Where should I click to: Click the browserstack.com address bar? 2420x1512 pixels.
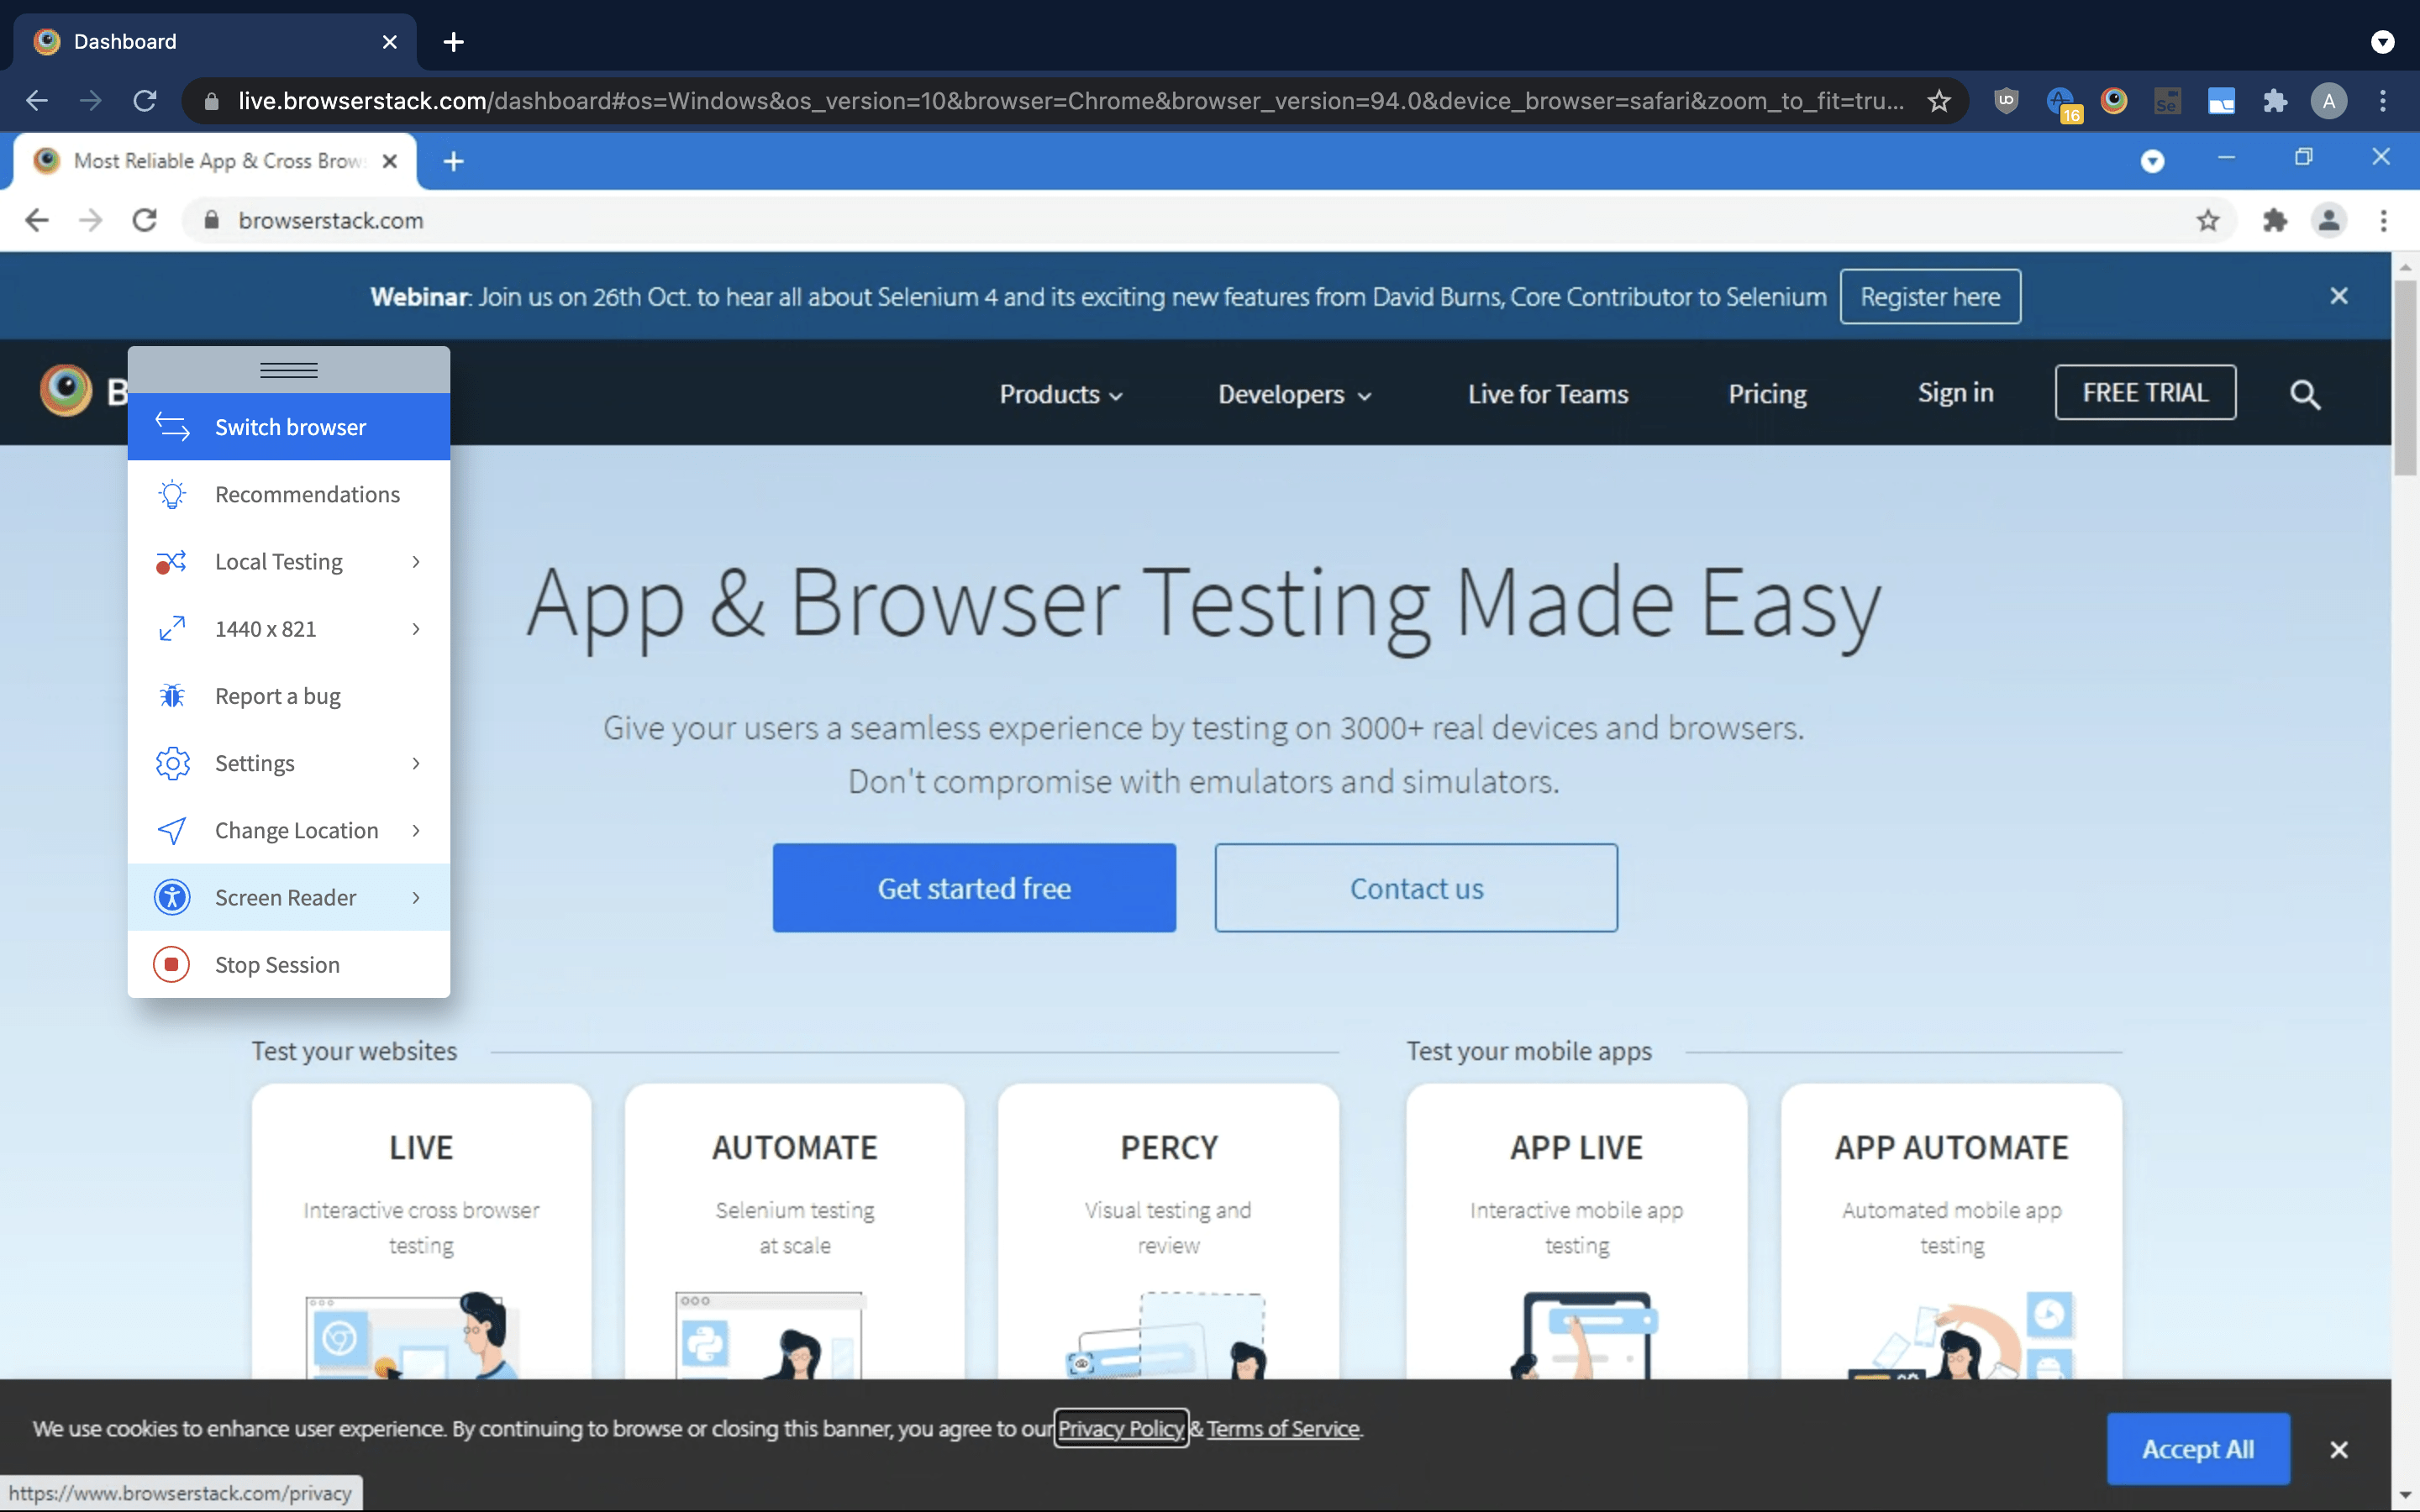pos(330,220)
